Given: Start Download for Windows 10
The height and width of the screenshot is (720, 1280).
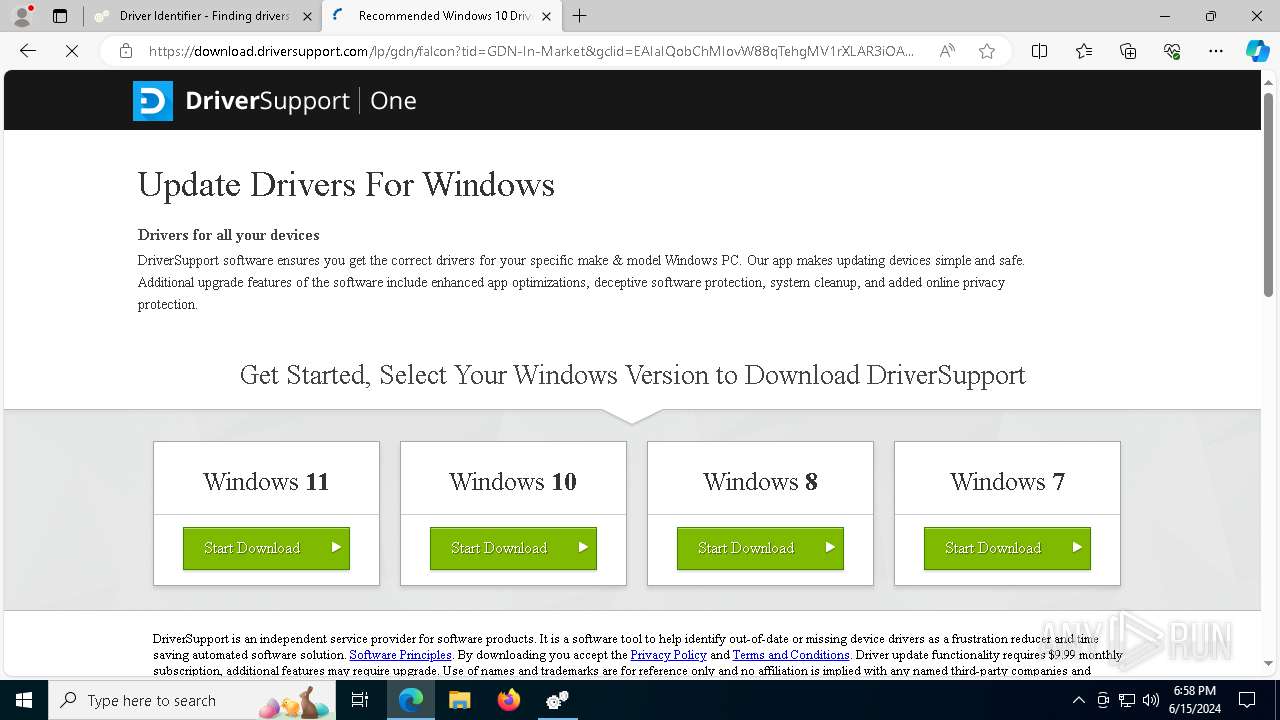Looking at the screenshot, I should [513, 548].
